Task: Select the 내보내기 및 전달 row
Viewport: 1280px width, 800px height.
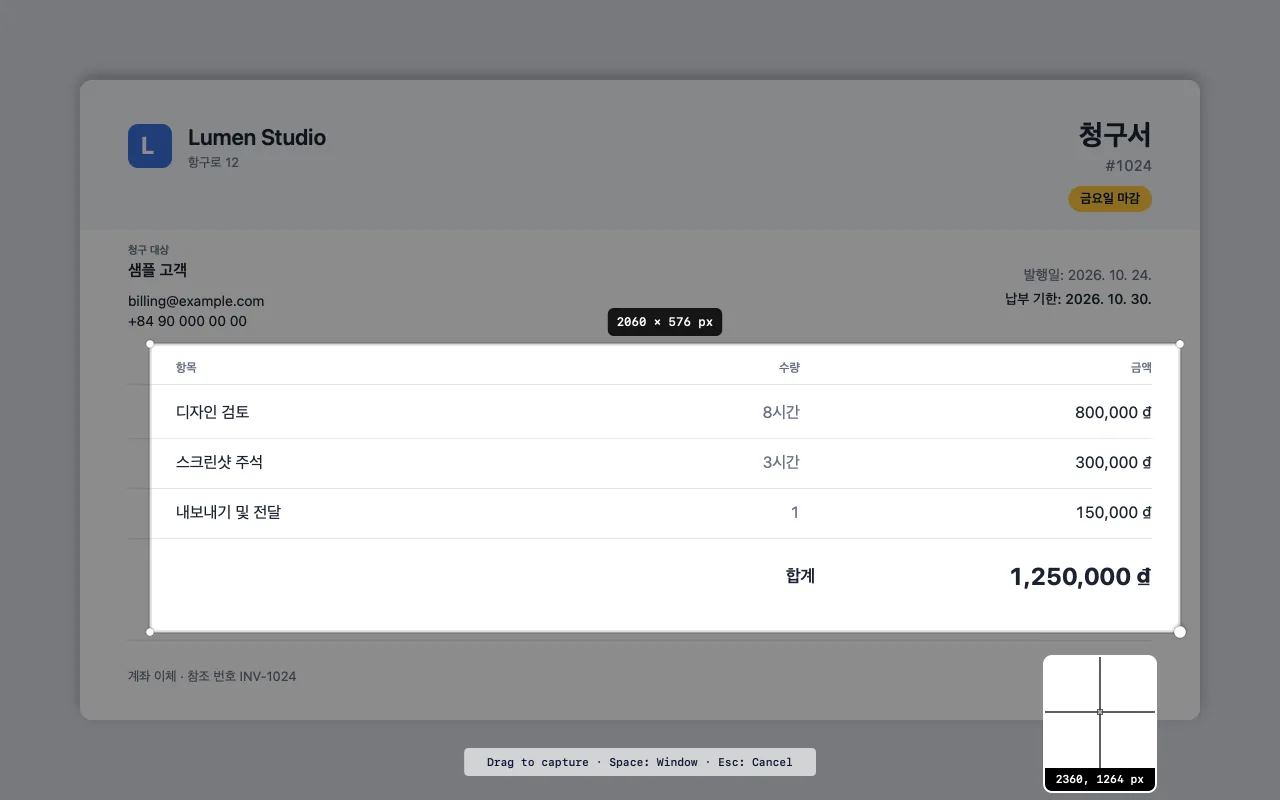Action: [664, 513]
